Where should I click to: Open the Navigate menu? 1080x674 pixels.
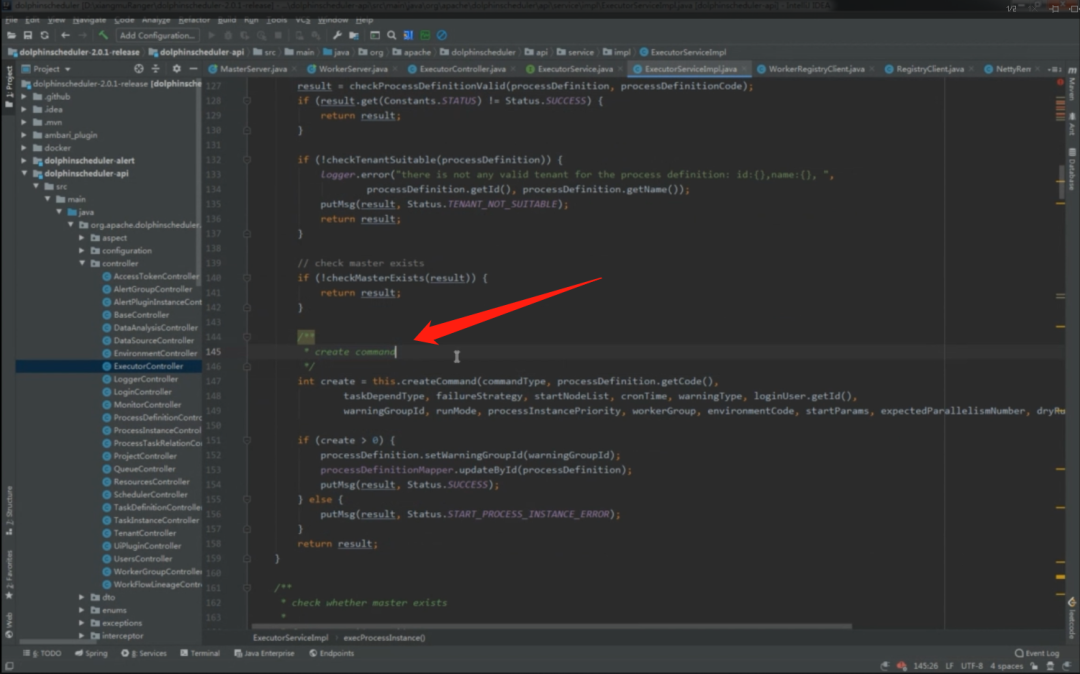pyautogui.click(x=89, y=20)
